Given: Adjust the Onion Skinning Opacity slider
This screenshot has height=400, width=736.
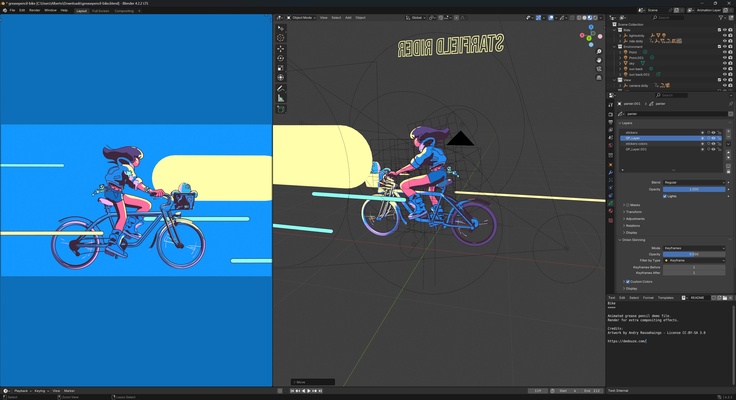Looking at the screenshot, I should coord(694,254).
